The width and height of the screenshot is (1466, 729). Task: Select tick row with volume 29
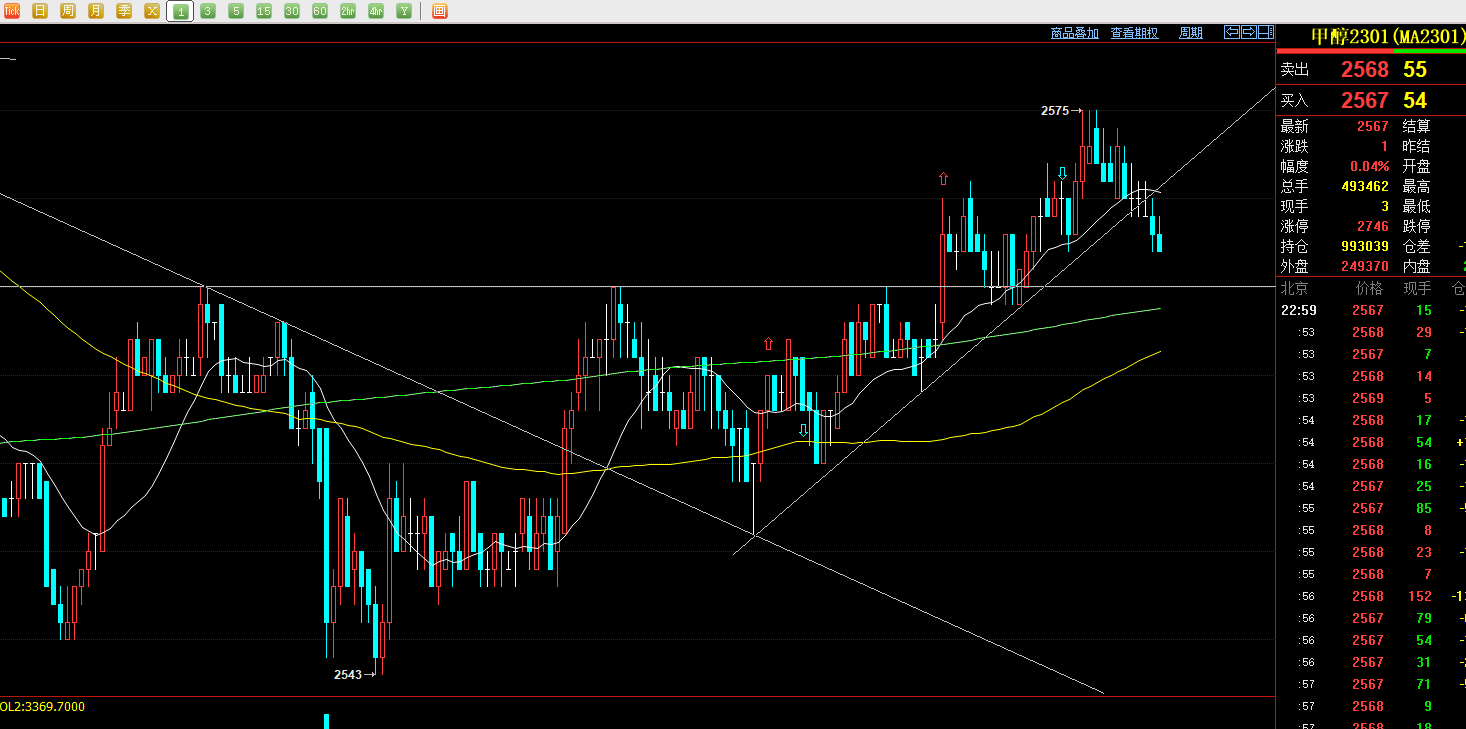coord(1371,332)
